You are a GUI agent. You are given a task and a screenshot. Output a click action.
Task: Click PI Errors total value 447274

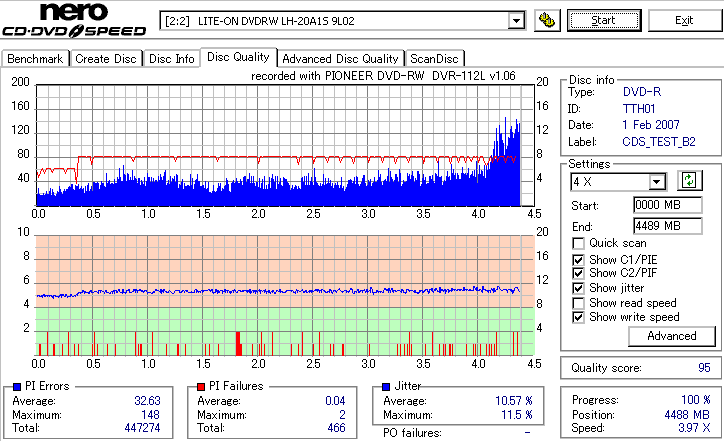pyautogui.click(x=142, y=428)
